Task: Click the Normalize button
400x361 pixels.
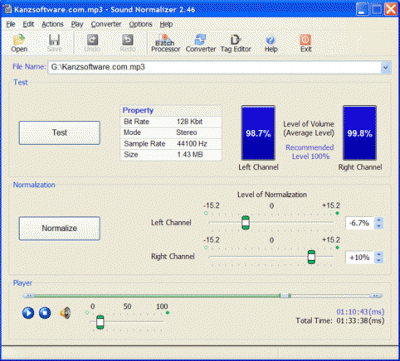Action: point(59,228)
